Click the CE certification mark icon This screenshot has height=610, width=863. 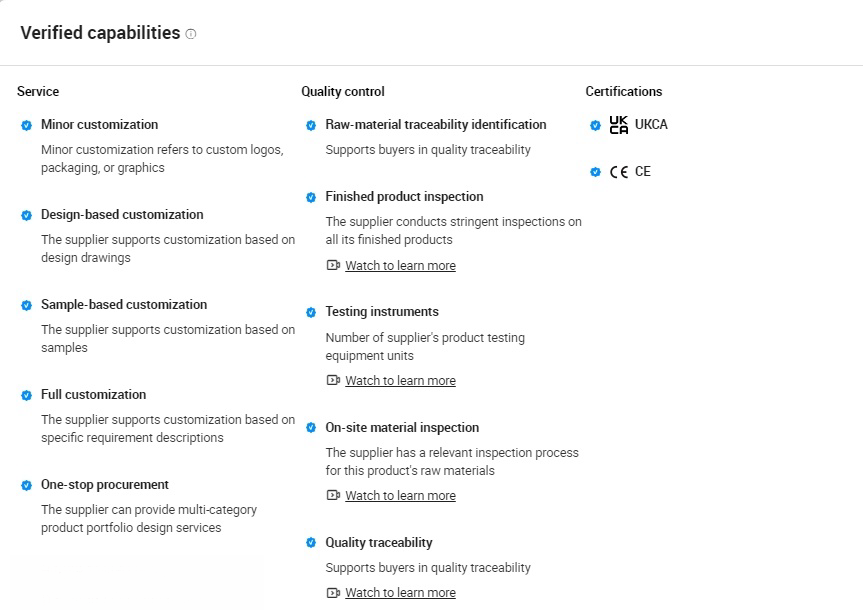[619, 172]
